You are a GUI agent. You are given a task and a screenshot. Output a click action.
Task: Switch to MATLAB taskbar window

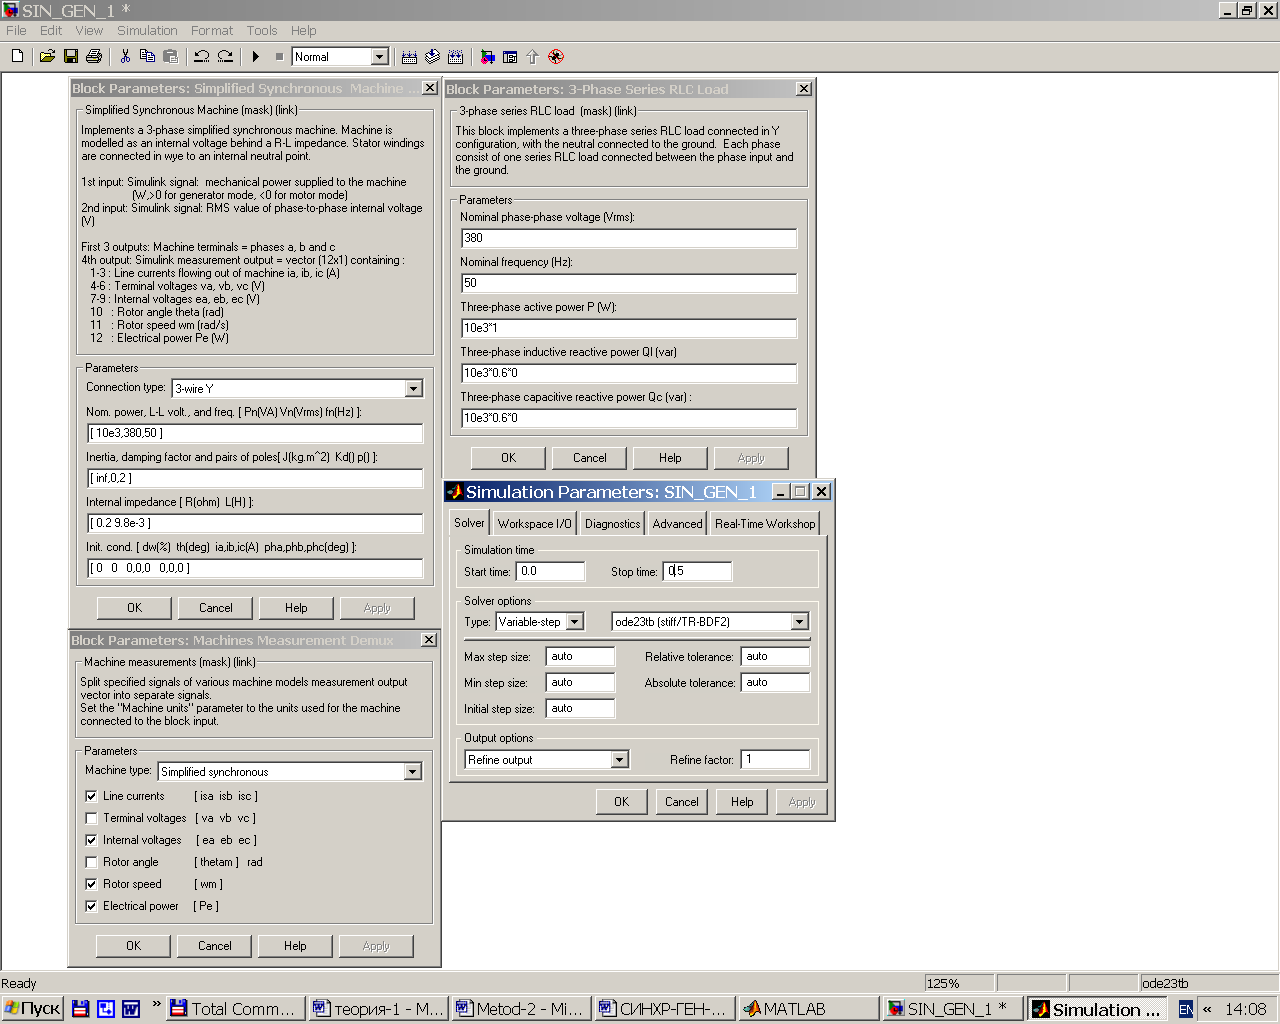807,1009
